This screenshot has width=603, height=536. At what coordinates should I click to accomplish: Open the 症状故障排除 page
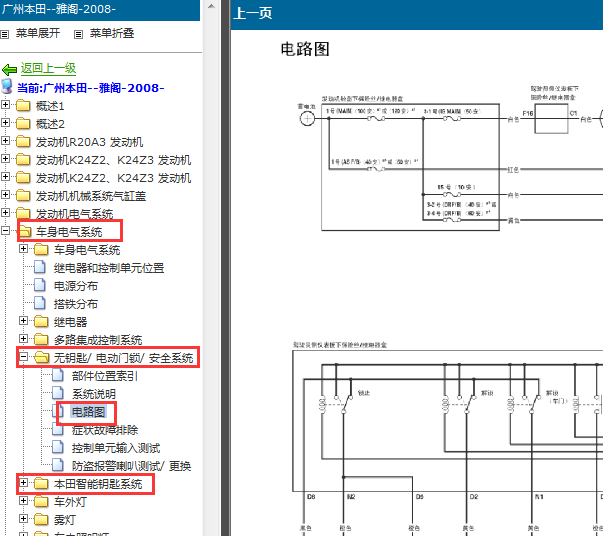tap(105, 430)
